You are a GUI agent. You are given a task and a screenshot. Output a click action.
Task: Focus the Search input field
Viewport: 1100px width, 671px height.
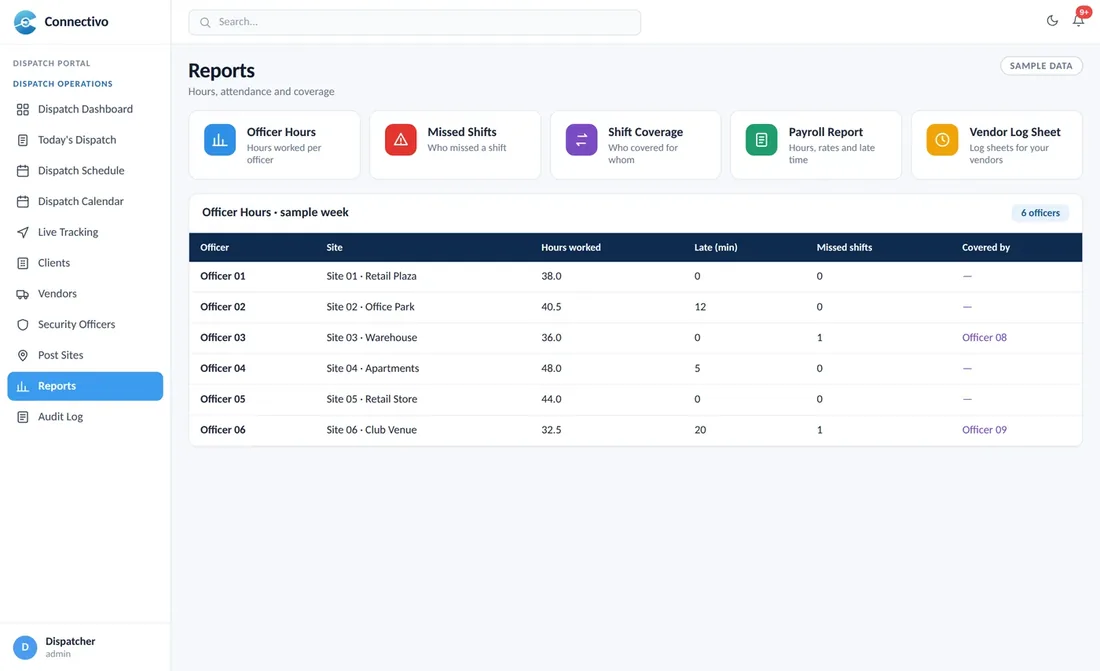point(414,22)
